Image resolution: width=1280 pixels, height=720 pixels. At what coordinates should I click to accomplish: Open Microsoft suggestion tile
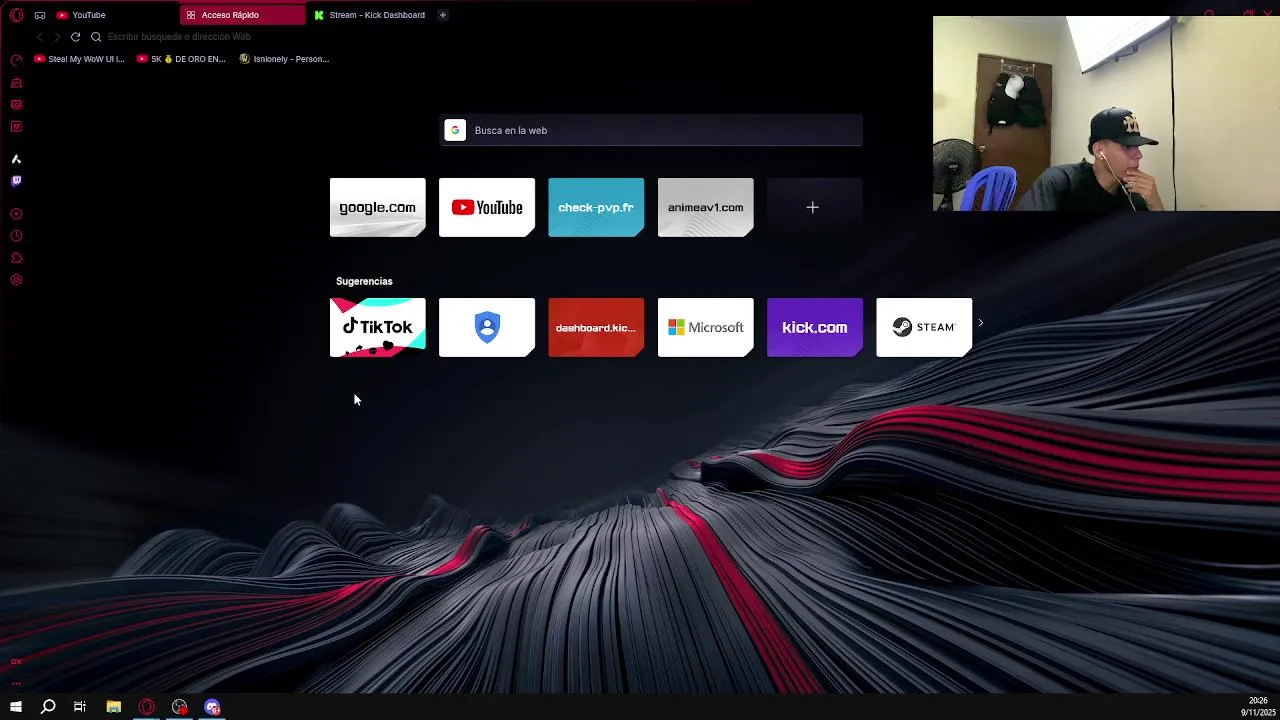(x=705, y=327)
